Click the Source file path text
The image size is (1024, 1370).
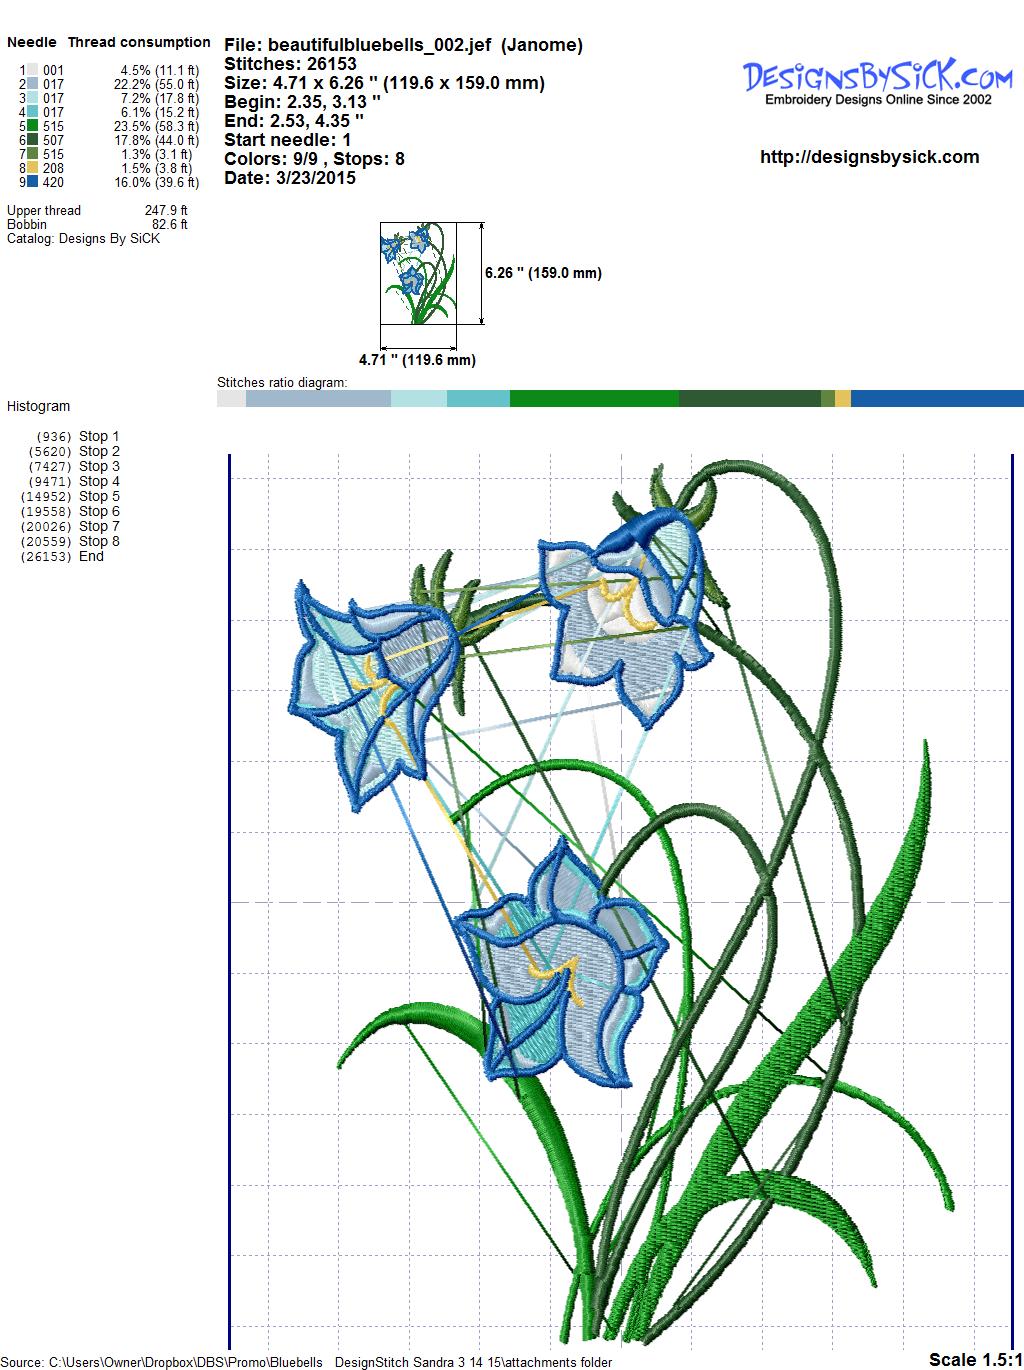click(308, 1361)
